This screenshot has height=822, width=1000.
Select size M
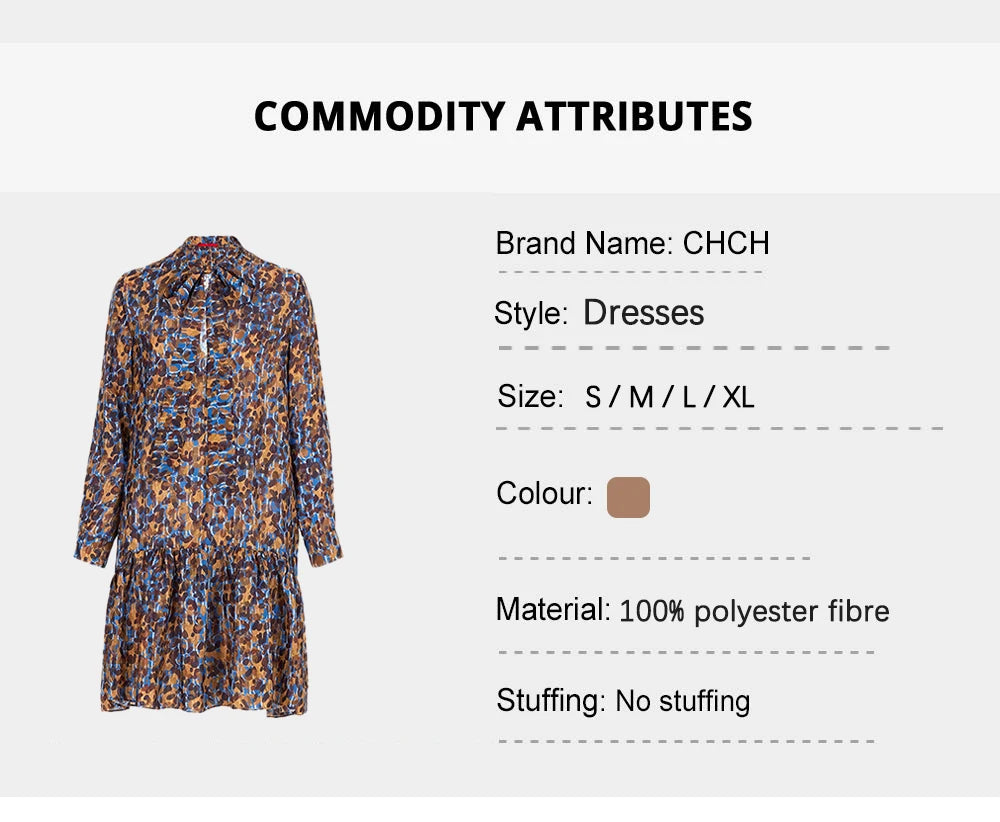pos(641,397)
